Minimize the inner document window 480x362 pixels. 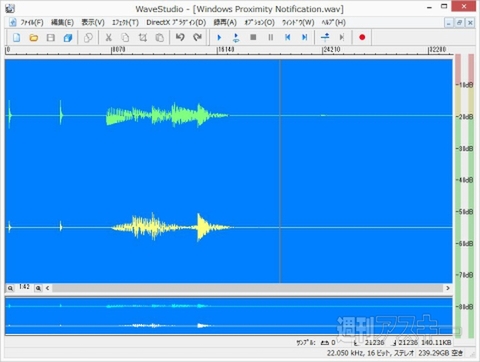tap(449, 23)
